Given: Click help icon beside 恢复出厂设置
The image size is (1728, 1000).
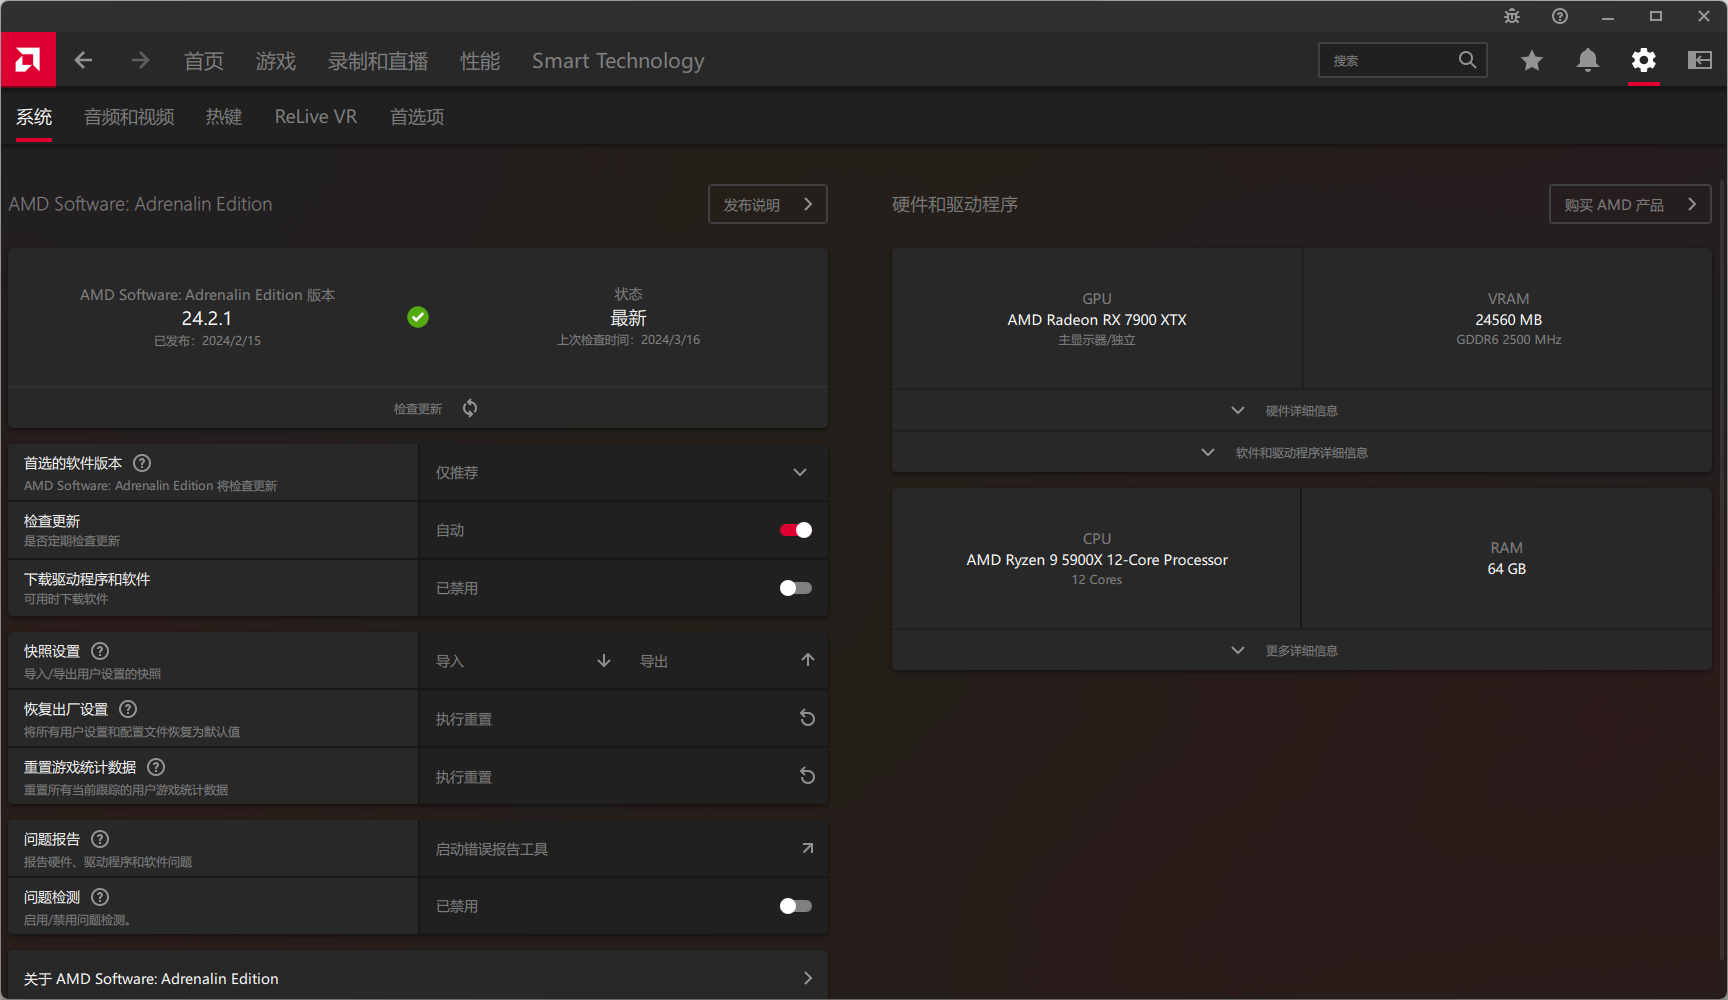Looking at the screenshot, I should pyautogui.click(x=128, y=709).
